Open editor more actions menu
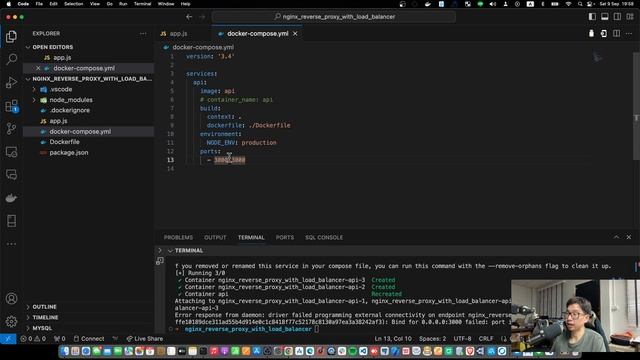The width and height of the screenshot is (640, 360). pos(629,33)
